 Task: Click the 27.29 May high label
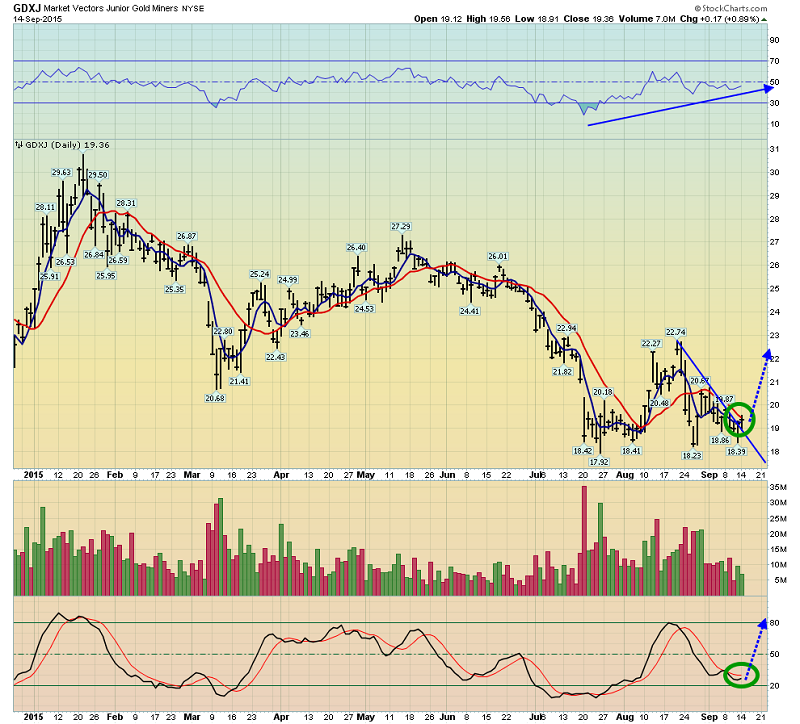pyautogui.click(x=401, y=226)
